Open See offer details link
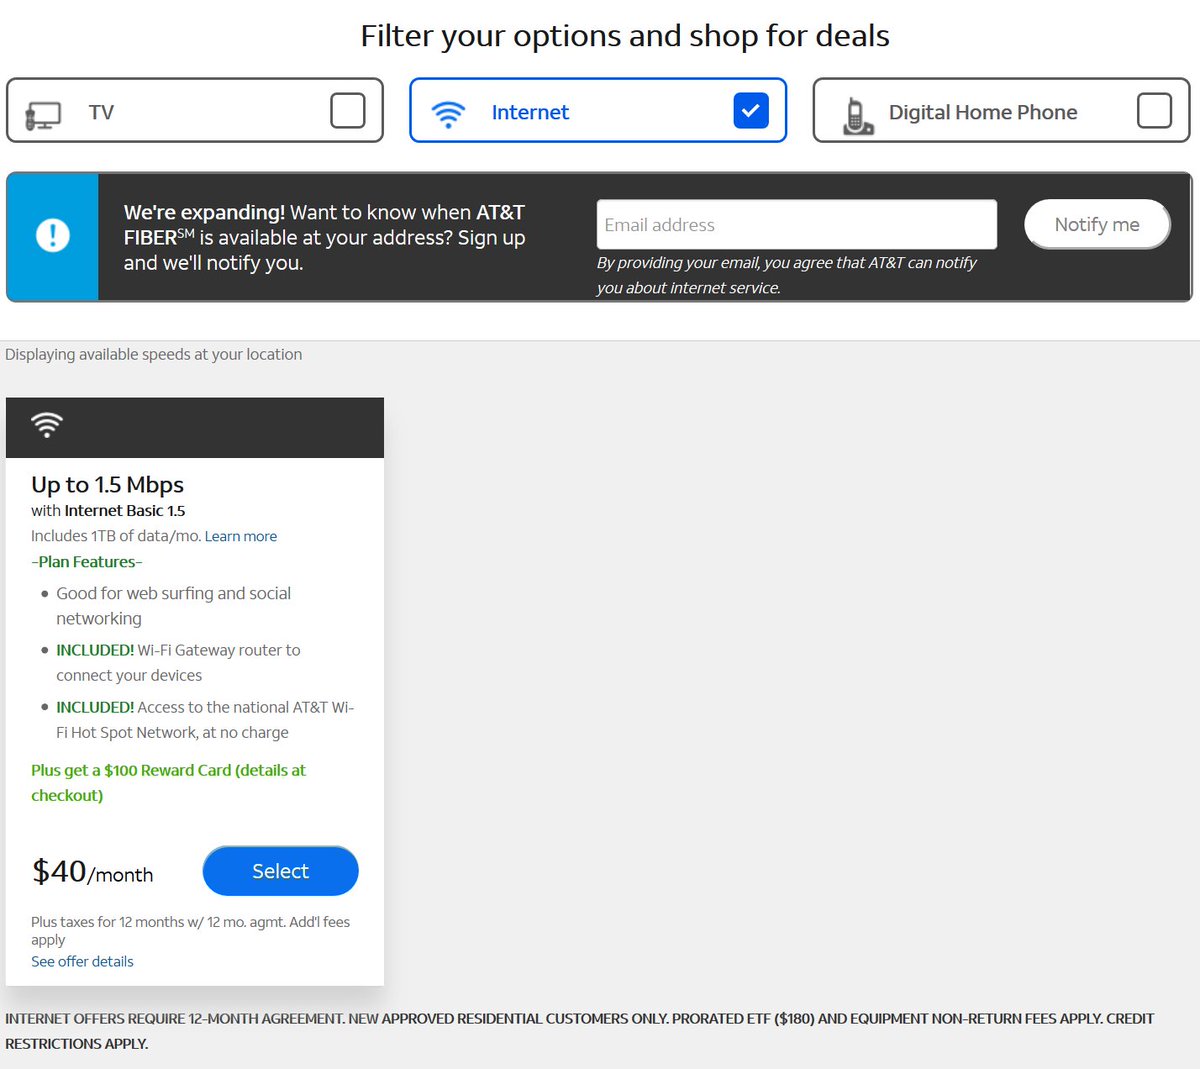 pyautogui.click(x=82, y=961)
